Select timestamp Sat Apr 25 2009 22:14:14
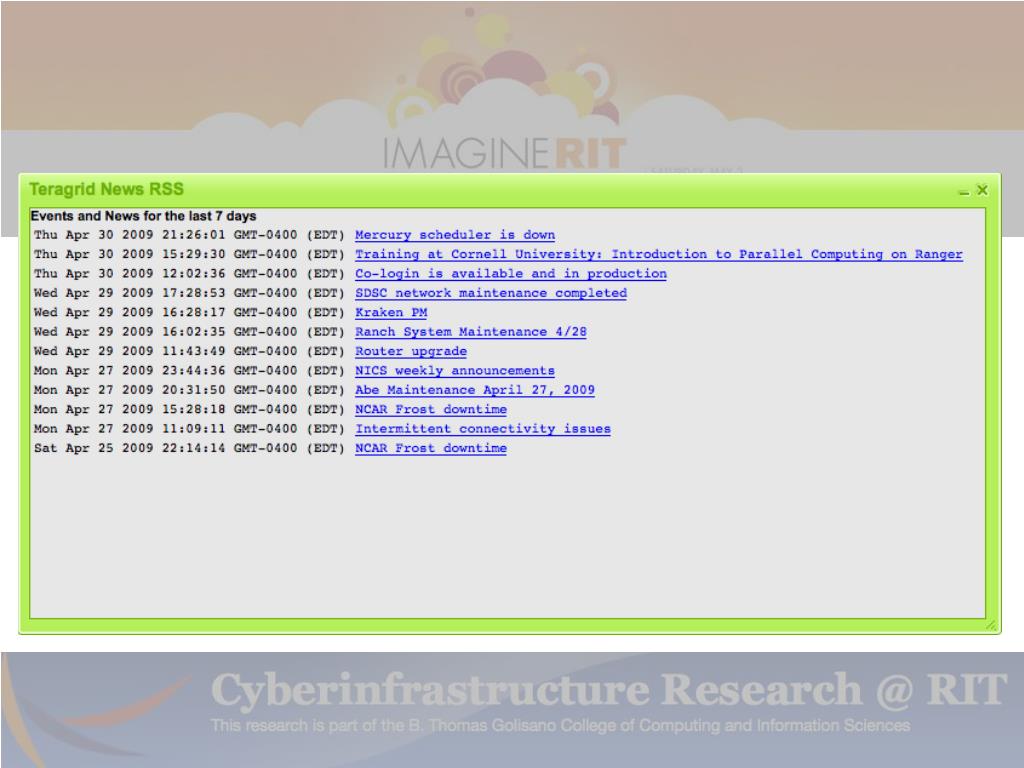1024x768 pixels. click(x=189, y=449)
